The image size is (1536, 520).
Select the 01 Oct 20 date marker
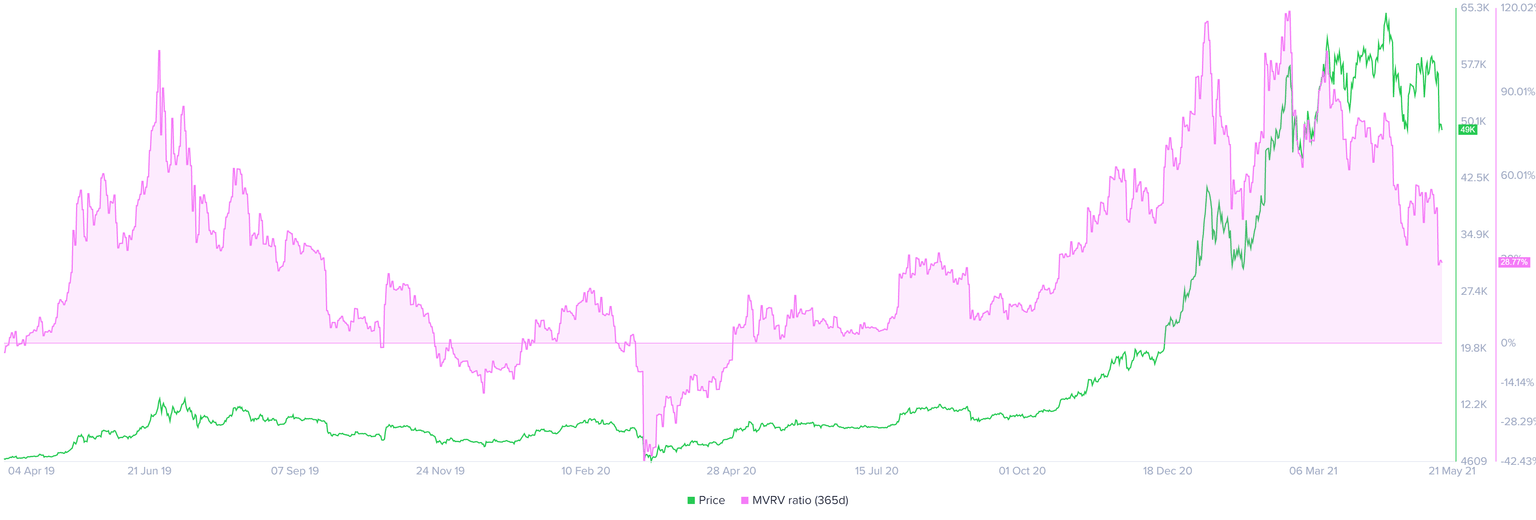(1022, 469)
